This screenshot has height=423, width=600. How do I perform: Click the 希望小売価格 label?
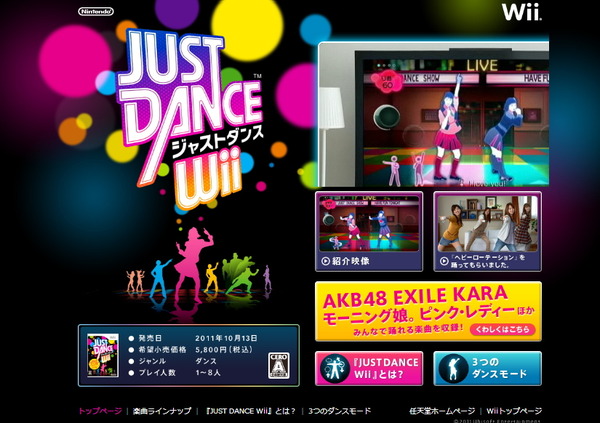[162, 350]
